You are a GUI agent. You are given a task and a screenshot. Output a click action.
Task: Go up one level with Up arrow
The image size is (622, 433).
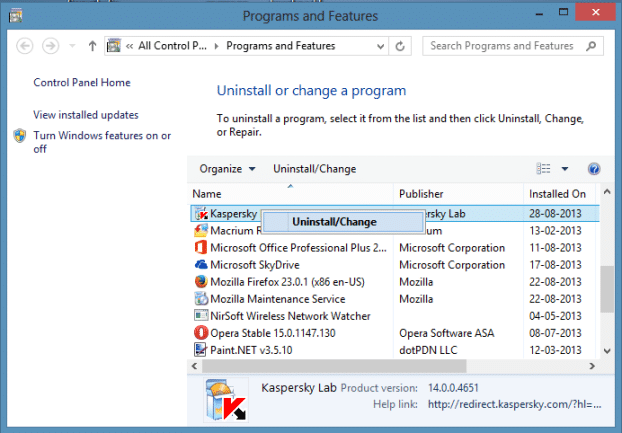click(x=92, y=46)
